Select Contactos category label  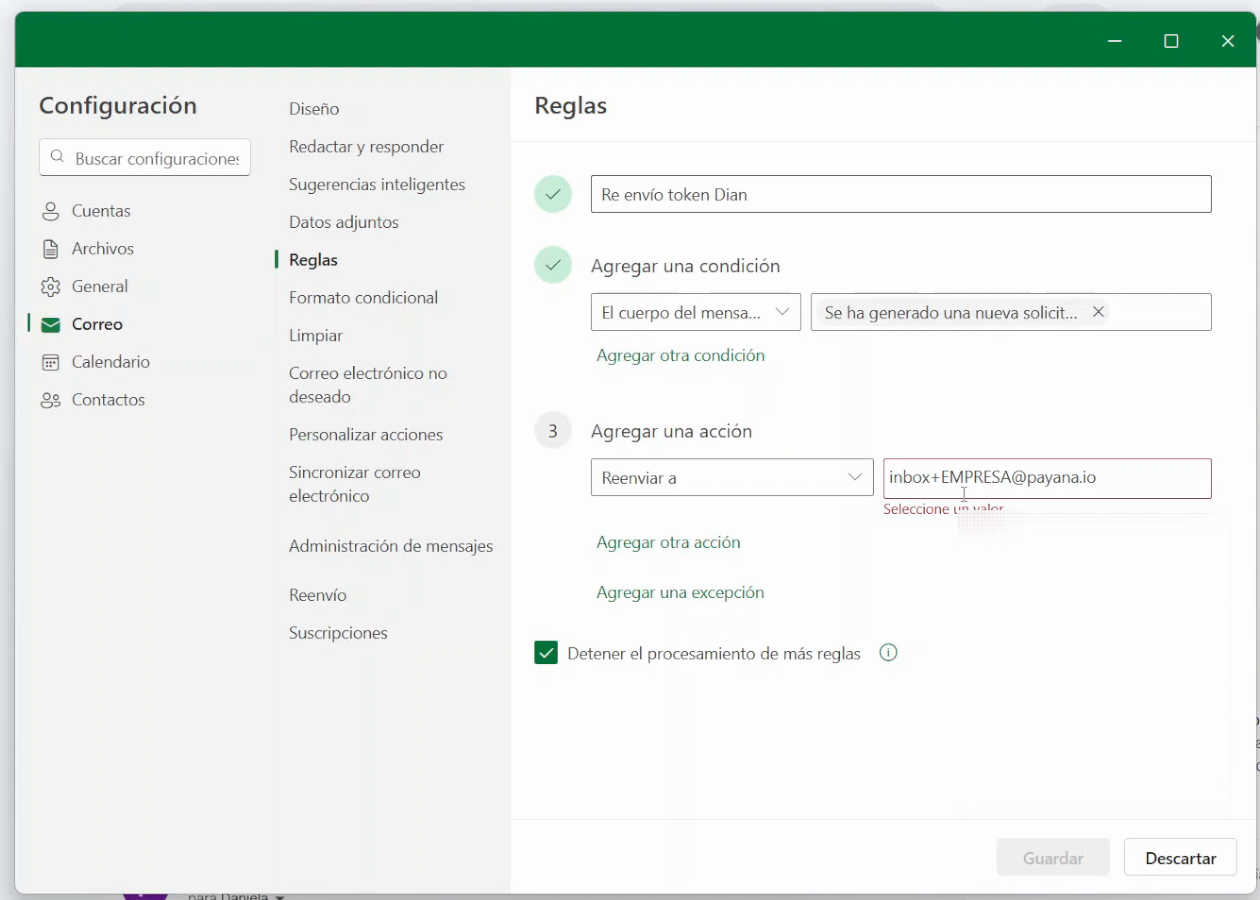(x=108, y=400)
